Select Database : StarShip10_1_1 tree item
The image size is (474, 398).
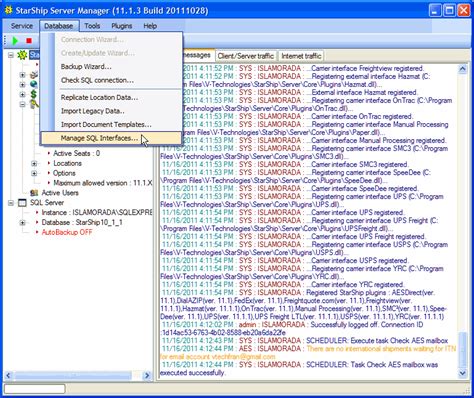click(82, 223)
